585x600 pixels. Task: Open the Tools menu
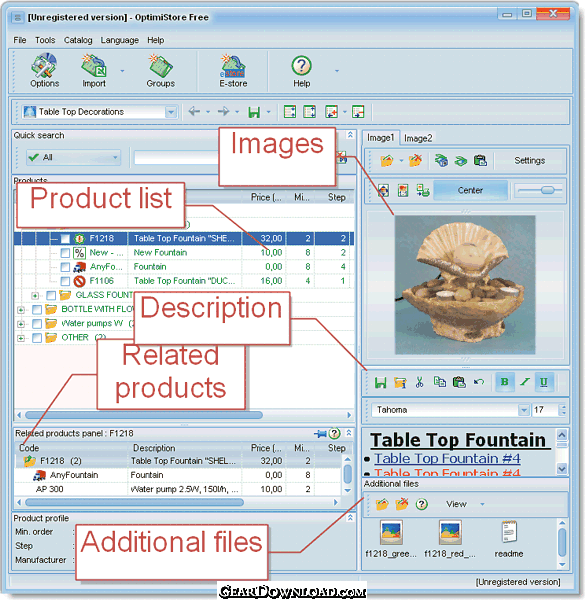point(45,40)
